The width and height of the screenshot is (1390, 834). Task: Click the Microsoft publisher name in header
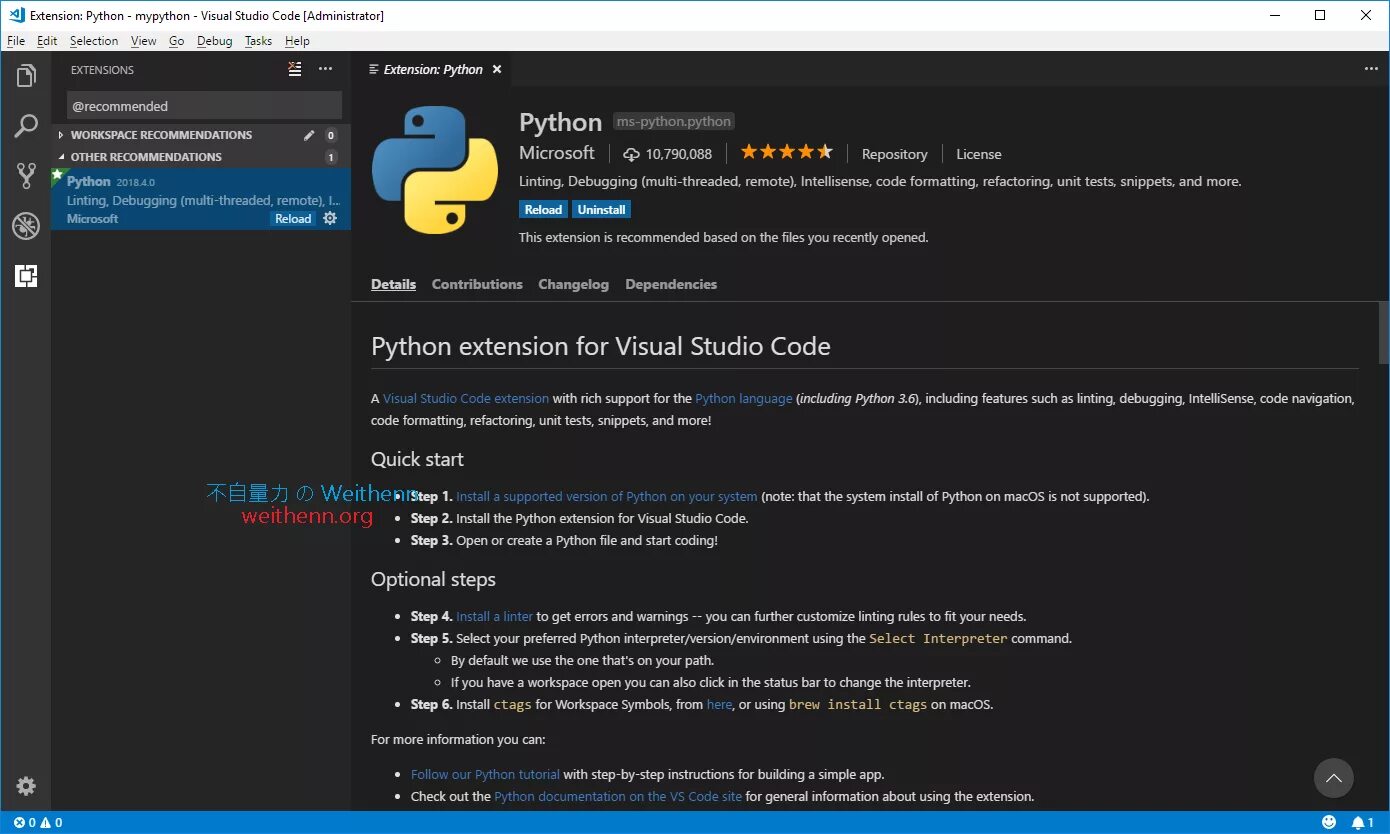557,153
